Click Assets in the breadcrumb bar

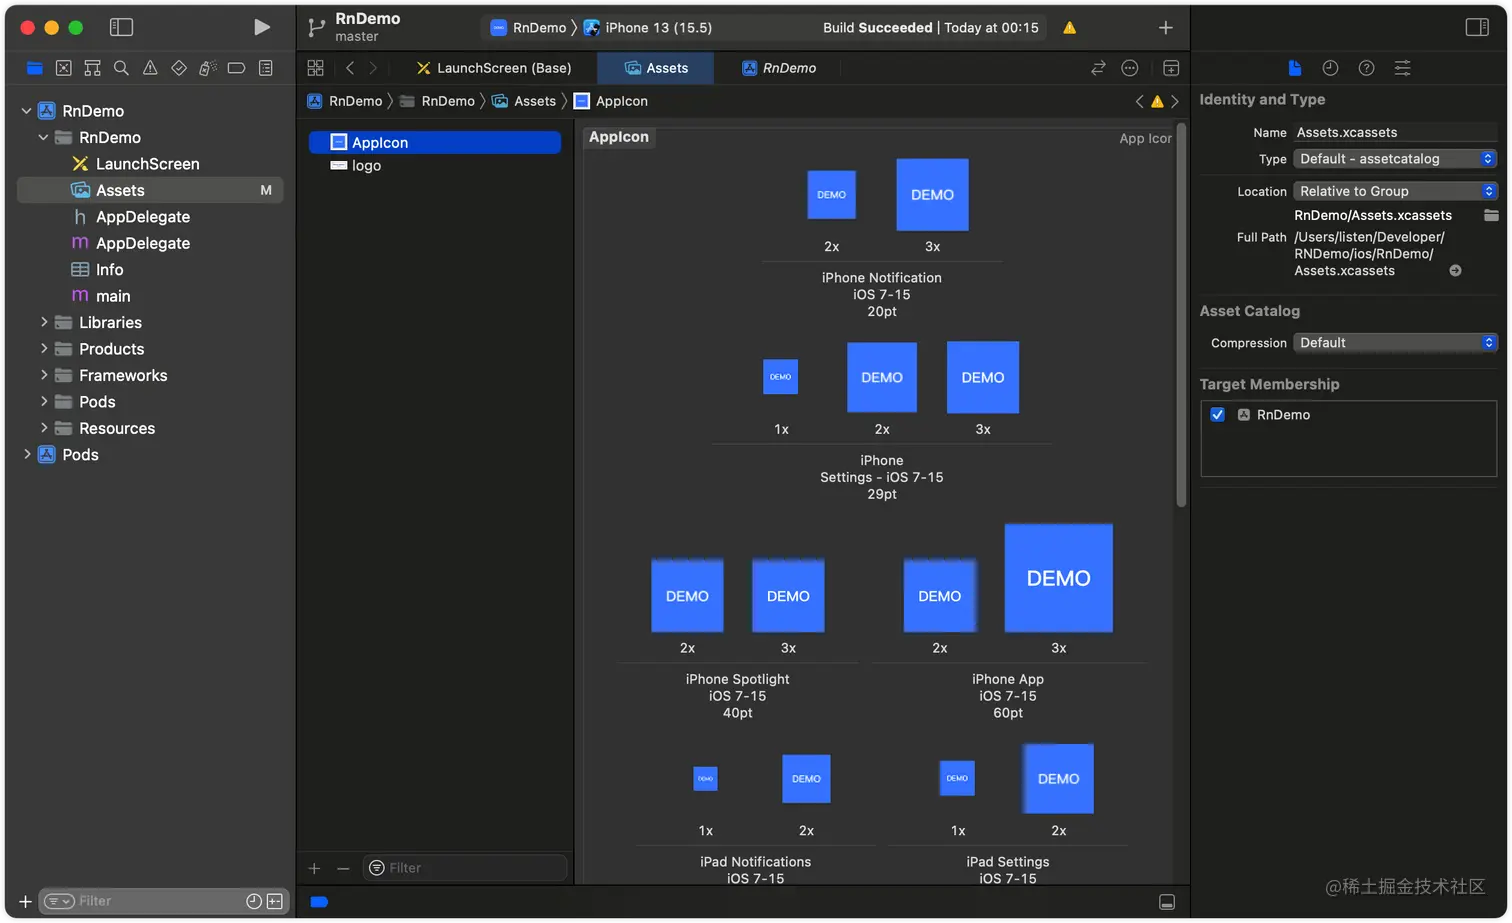point(524,101)
